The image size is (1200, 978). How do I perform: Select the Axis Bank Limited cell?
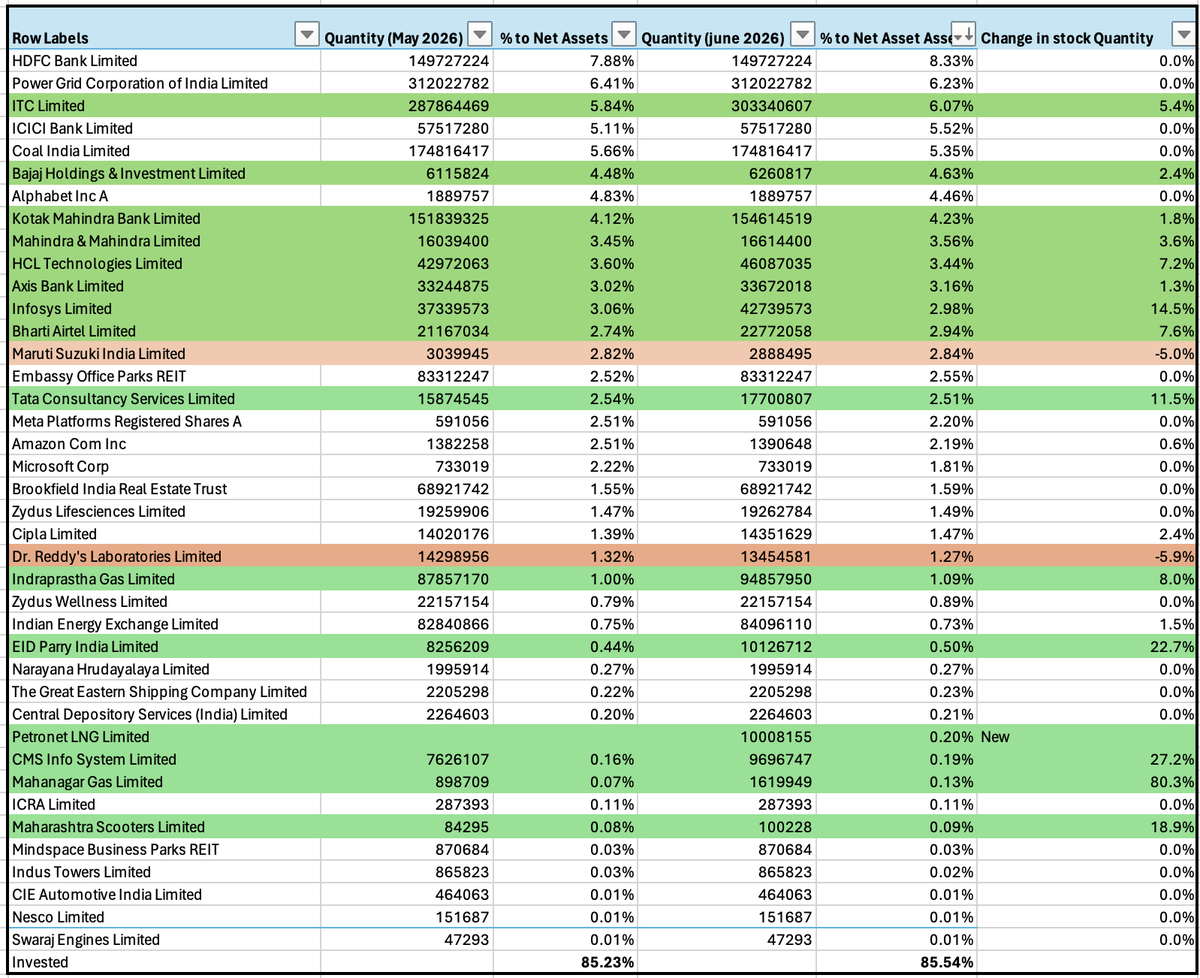[163, 286]
